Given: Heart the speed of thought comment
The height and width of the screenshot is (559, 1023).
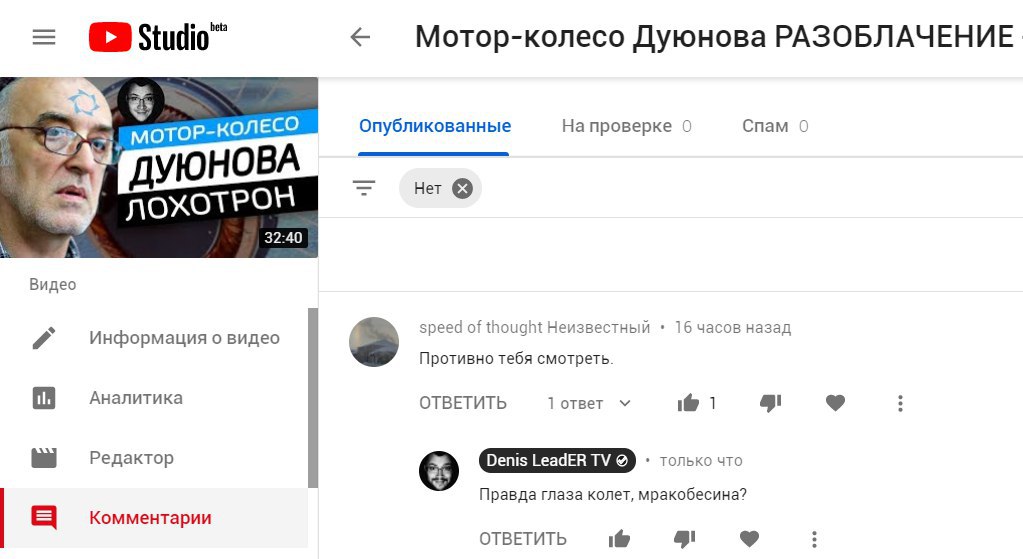Looking at the screenshot, I should pyautogui.click(x=835, y=403).
